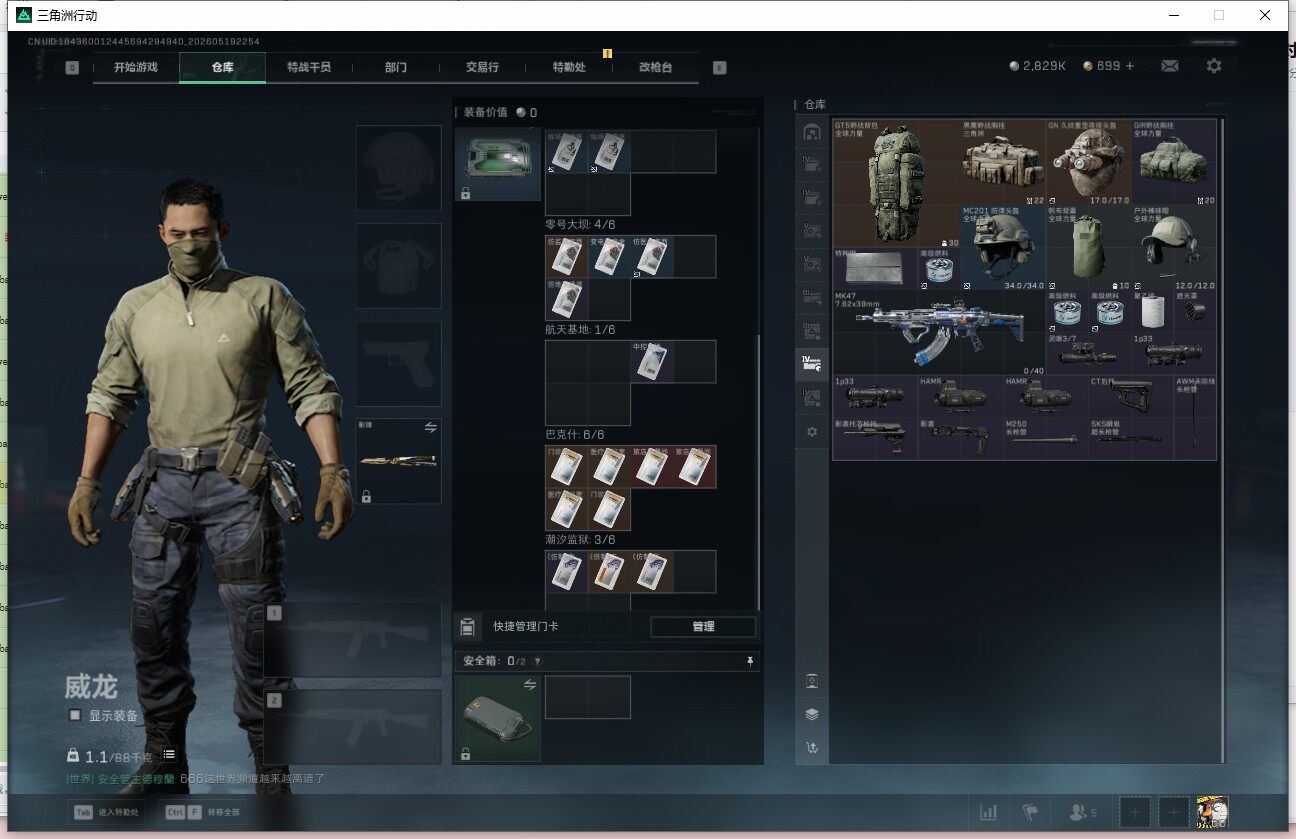
Task: Click the 进入特勤处 Tab shortcut button
Action: [x=105, y=813]
